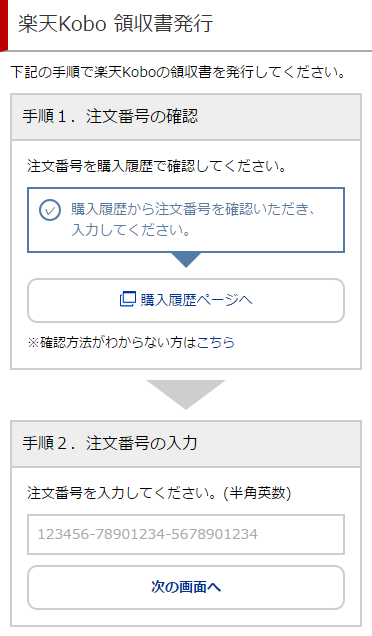Open the 購入履歴ページへ button
Screen dimensions: 372x636
186,300
